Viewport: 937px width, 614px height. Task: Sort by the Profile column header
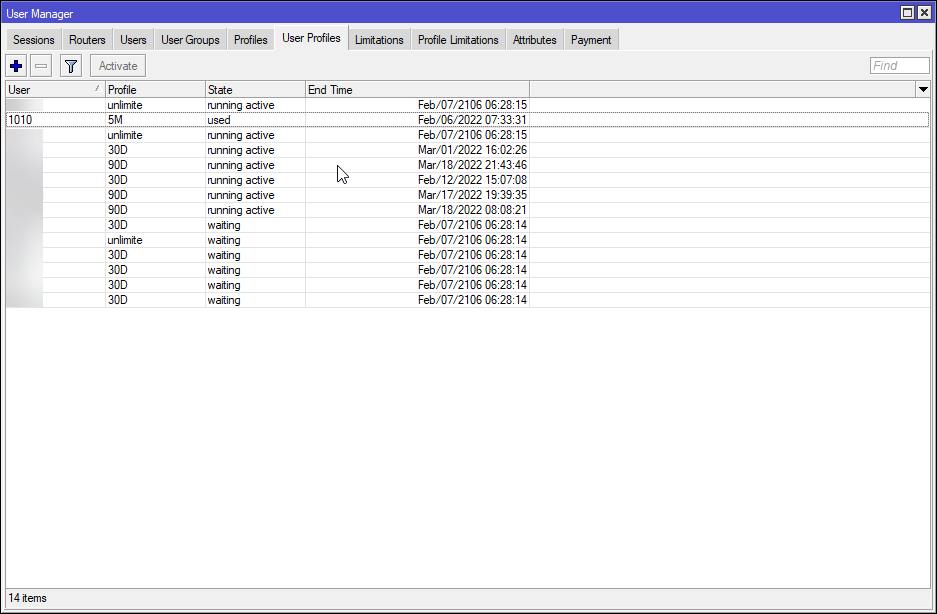click(155, 90)
